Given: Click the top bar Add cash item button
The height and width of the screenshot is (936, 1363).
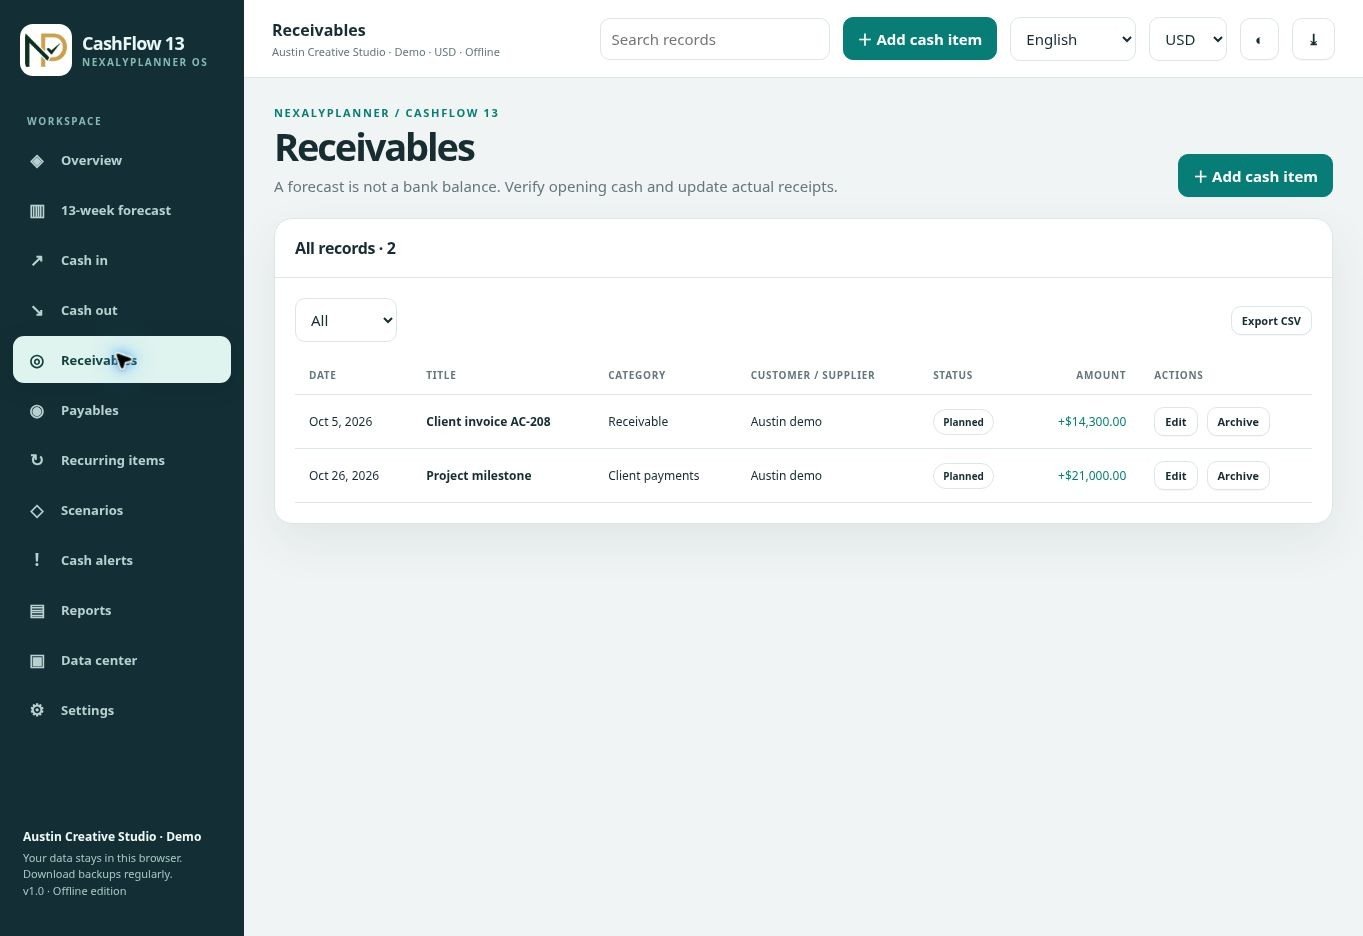Looking at the screenshot, I should (x=920, y=39).
